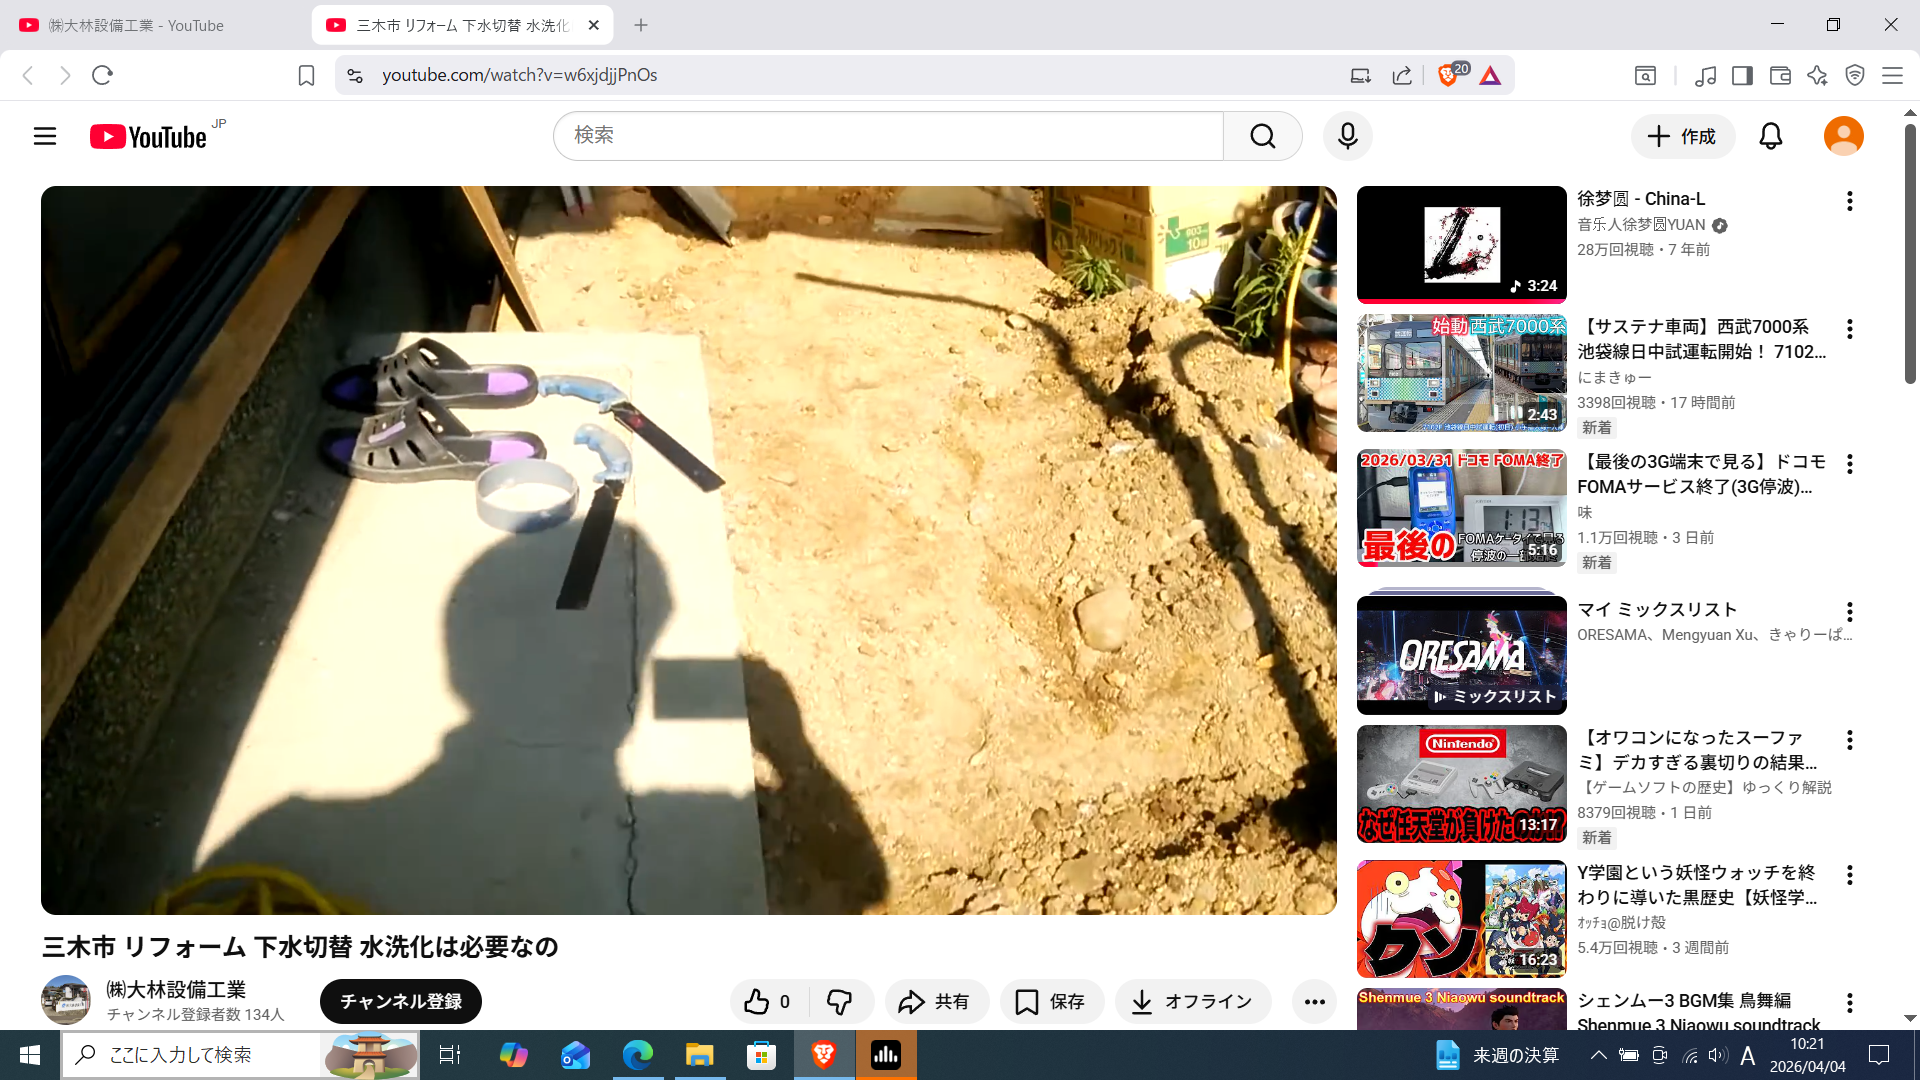Open Brave Leo AI sparkle icon
1920x1080 pixels.
[1817, 75]
